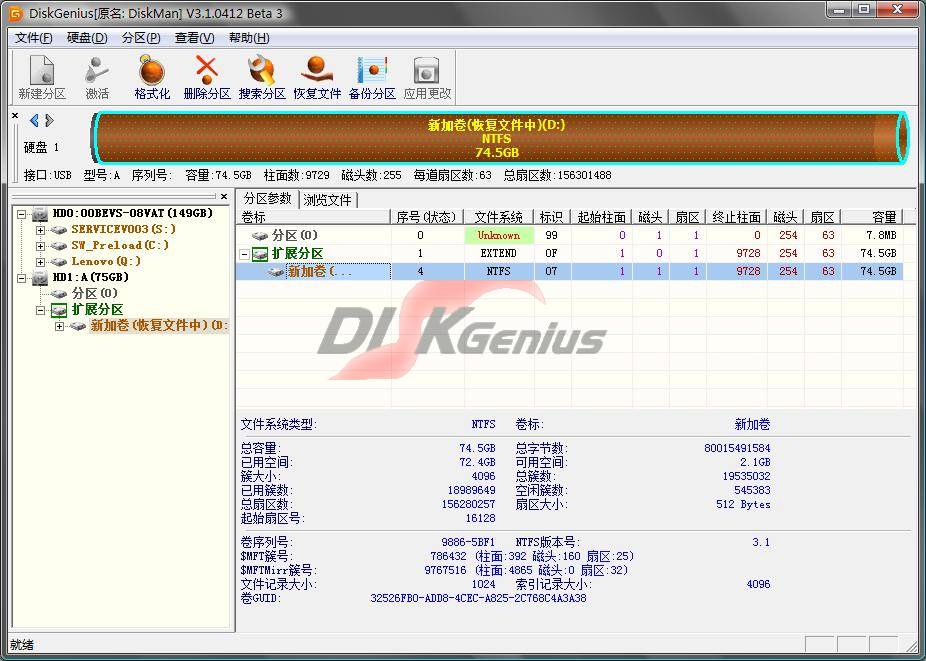This screenshot has height=661, width=926.
Task: Click the volume serial 9886-5BF1
Action: coord(468,542)
